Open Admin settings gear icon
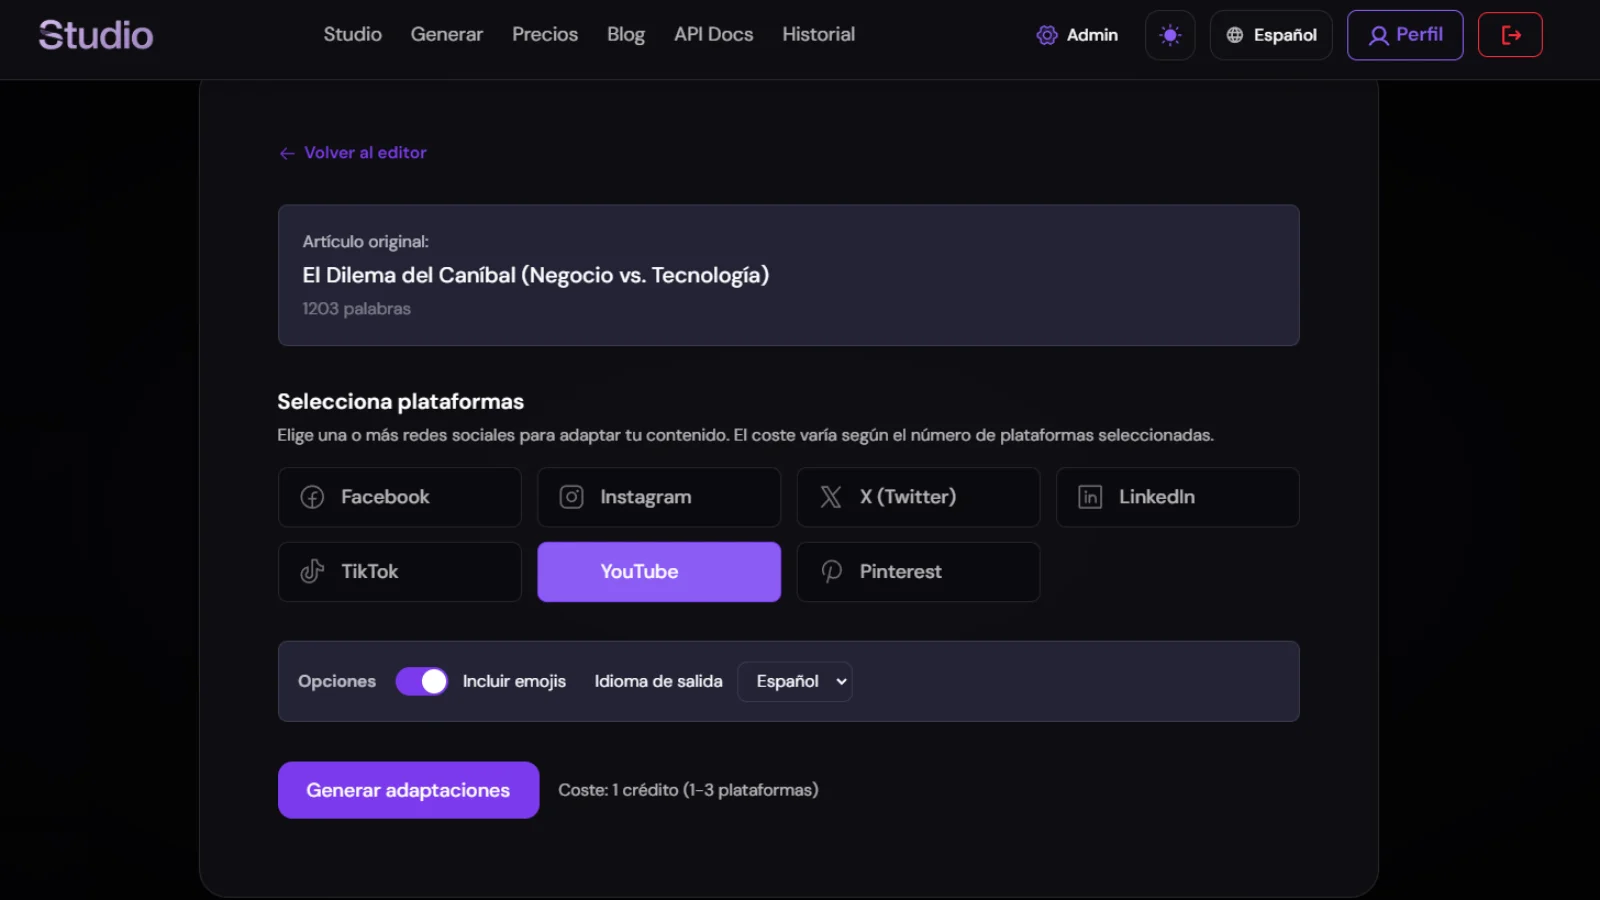This screenshot has height=900, width=1600. pyautogui.click(x=1046, y=34)
